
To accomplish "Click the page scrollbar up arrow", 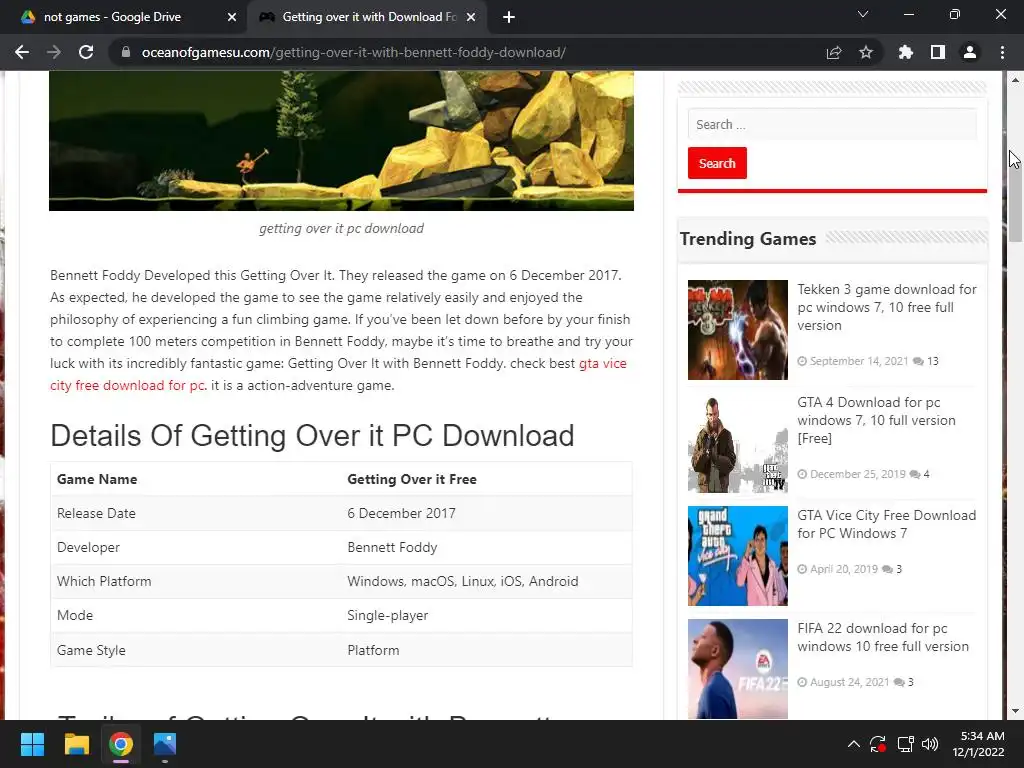I will (x=1015, y=80).
